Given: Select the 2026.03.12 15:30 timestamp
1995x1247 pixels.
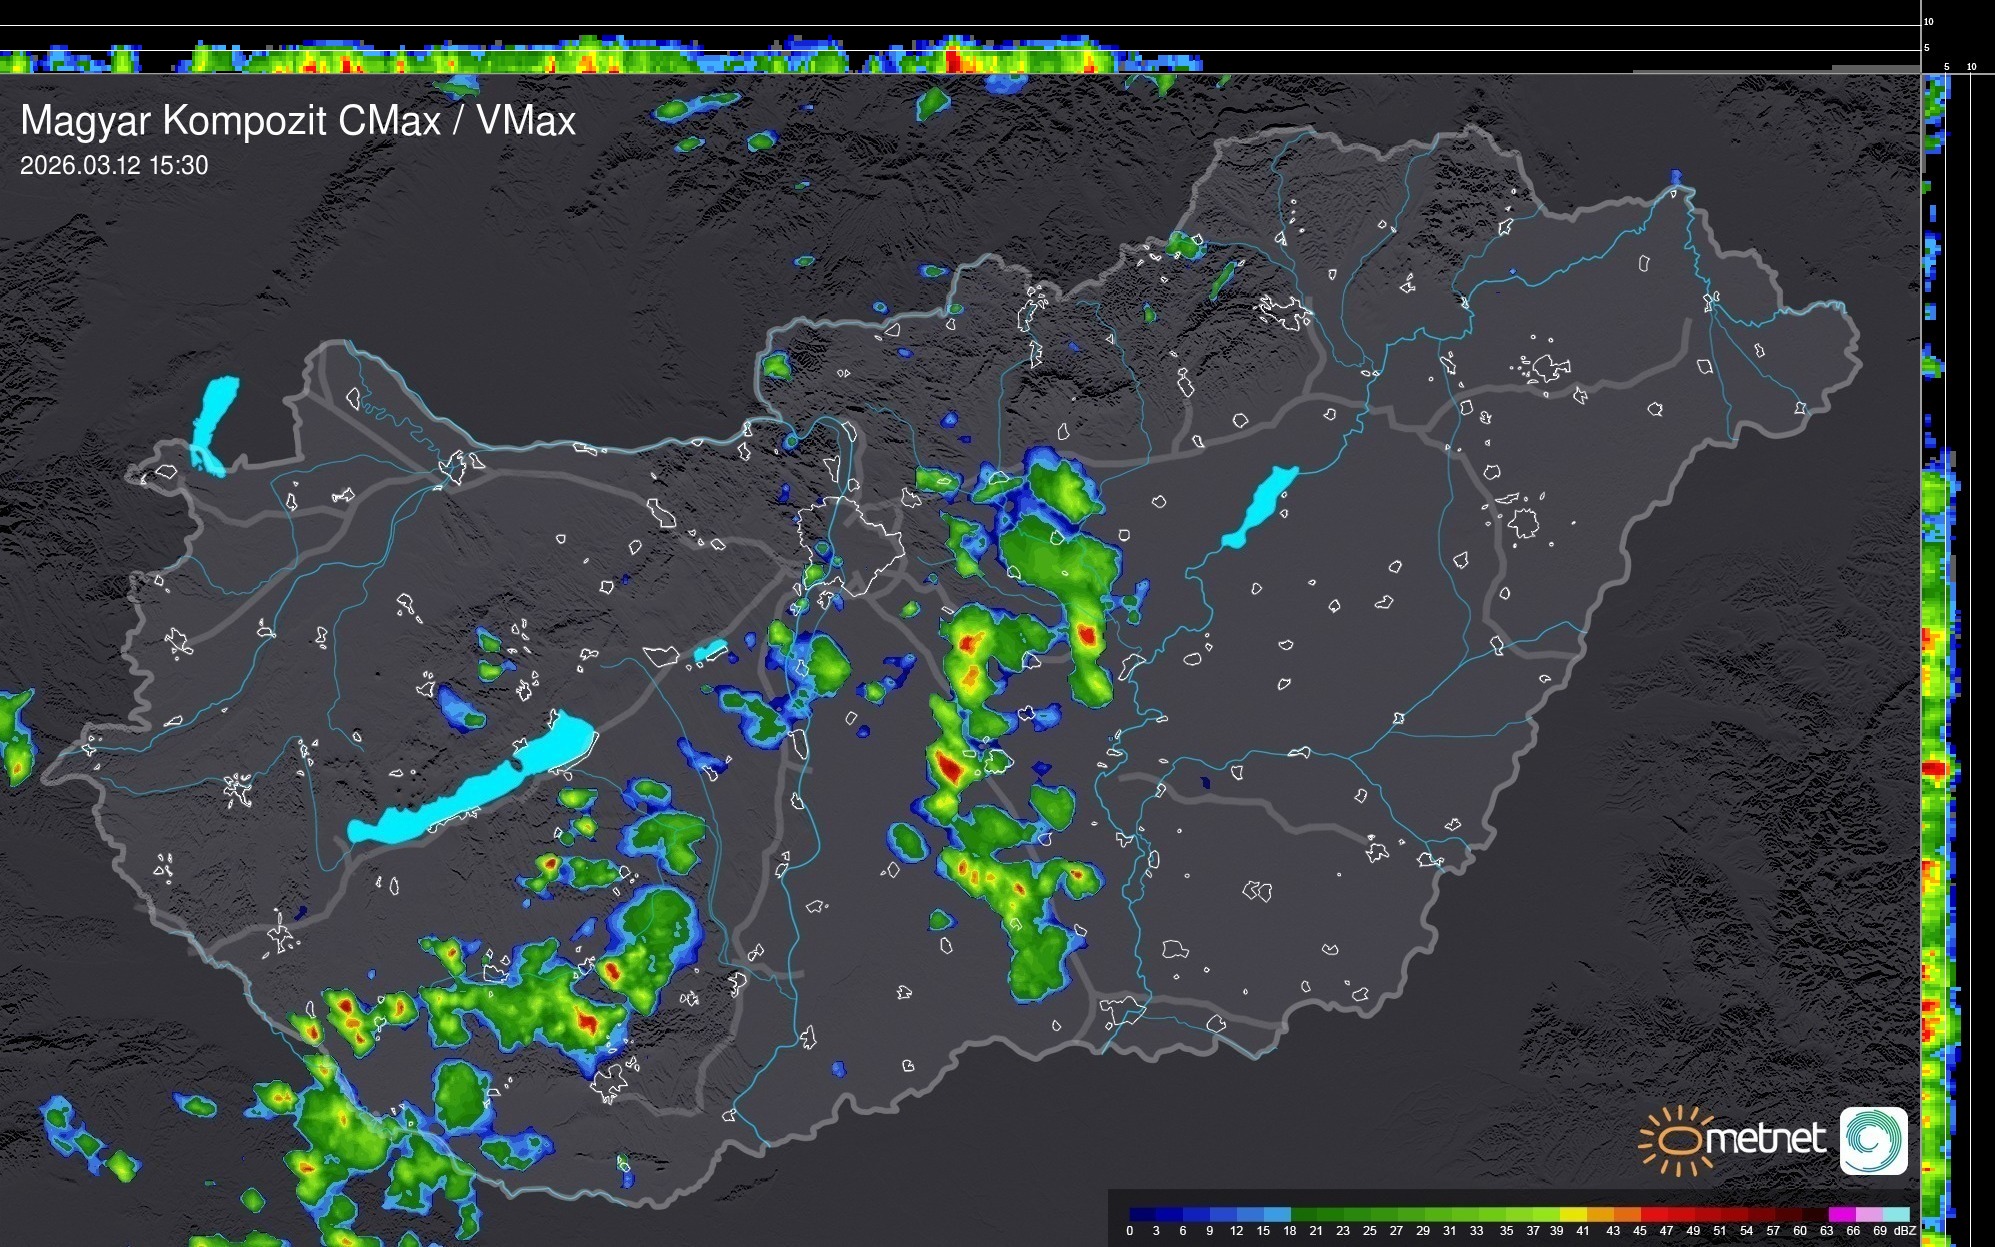Looking at the screenshot, I should click(x=114, y=166).
